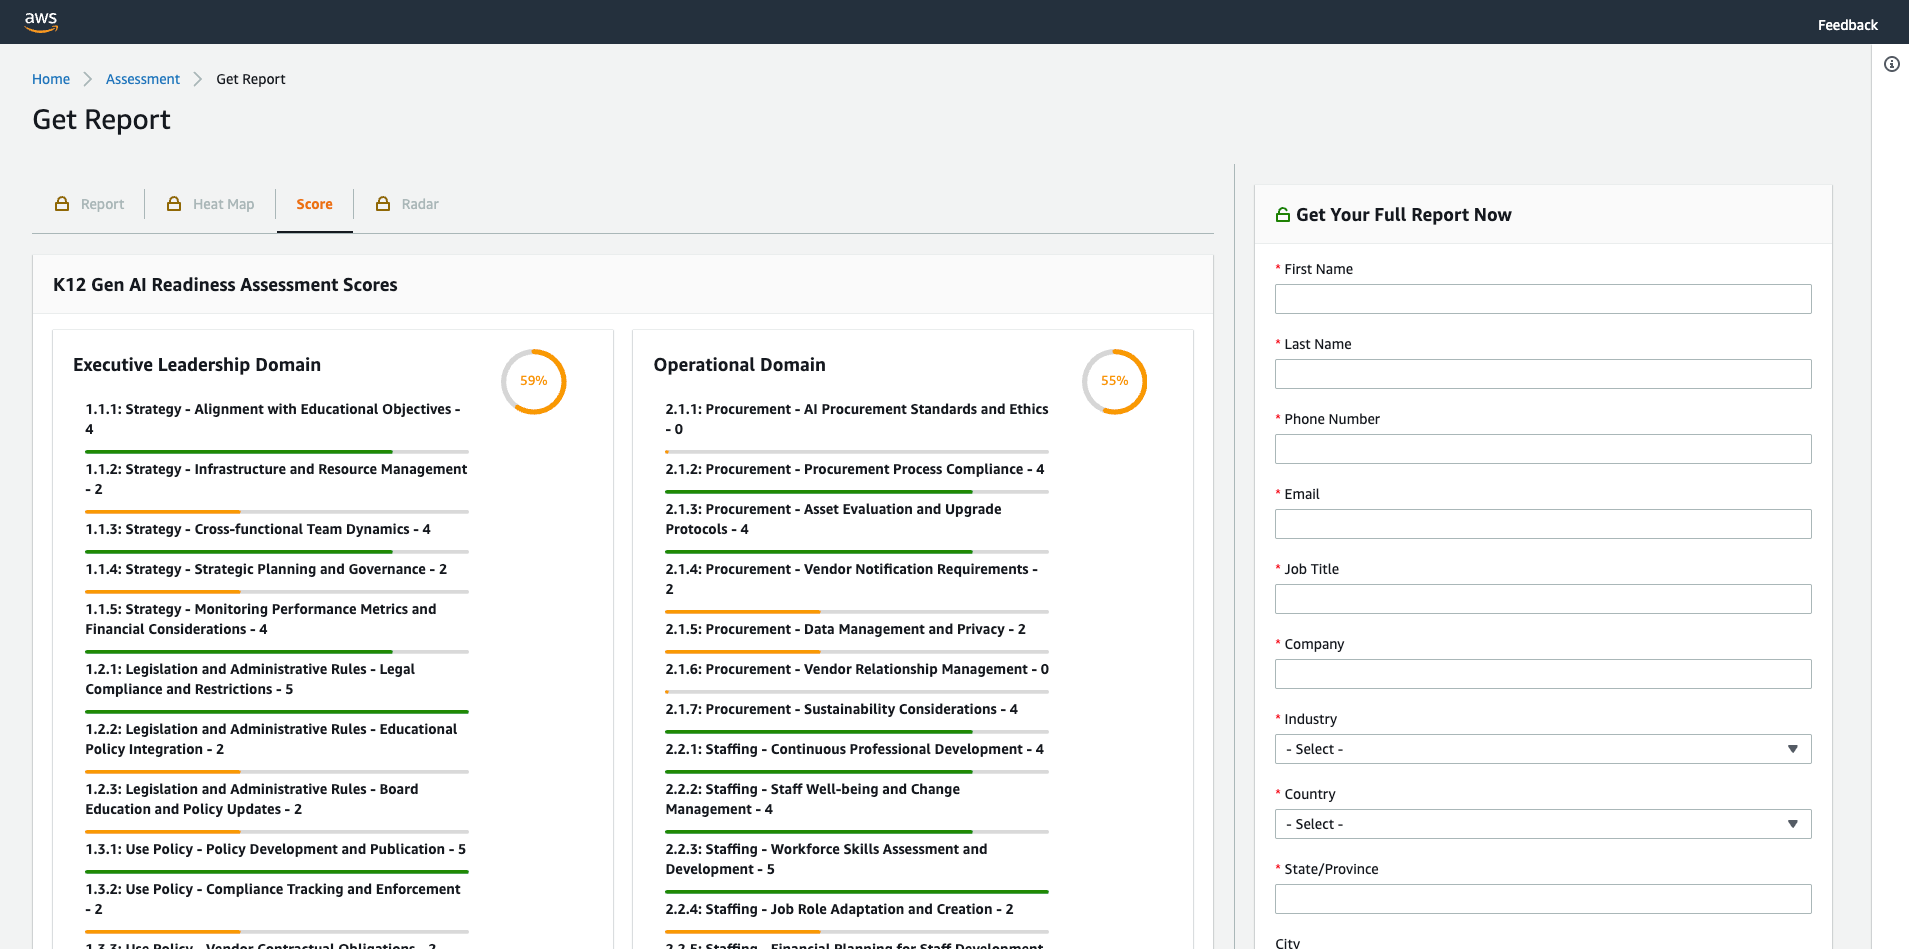This screenshot has height=949, width=1909.
Task: Click the breadcrumb chevron after Home
Action: pos(88,79)
